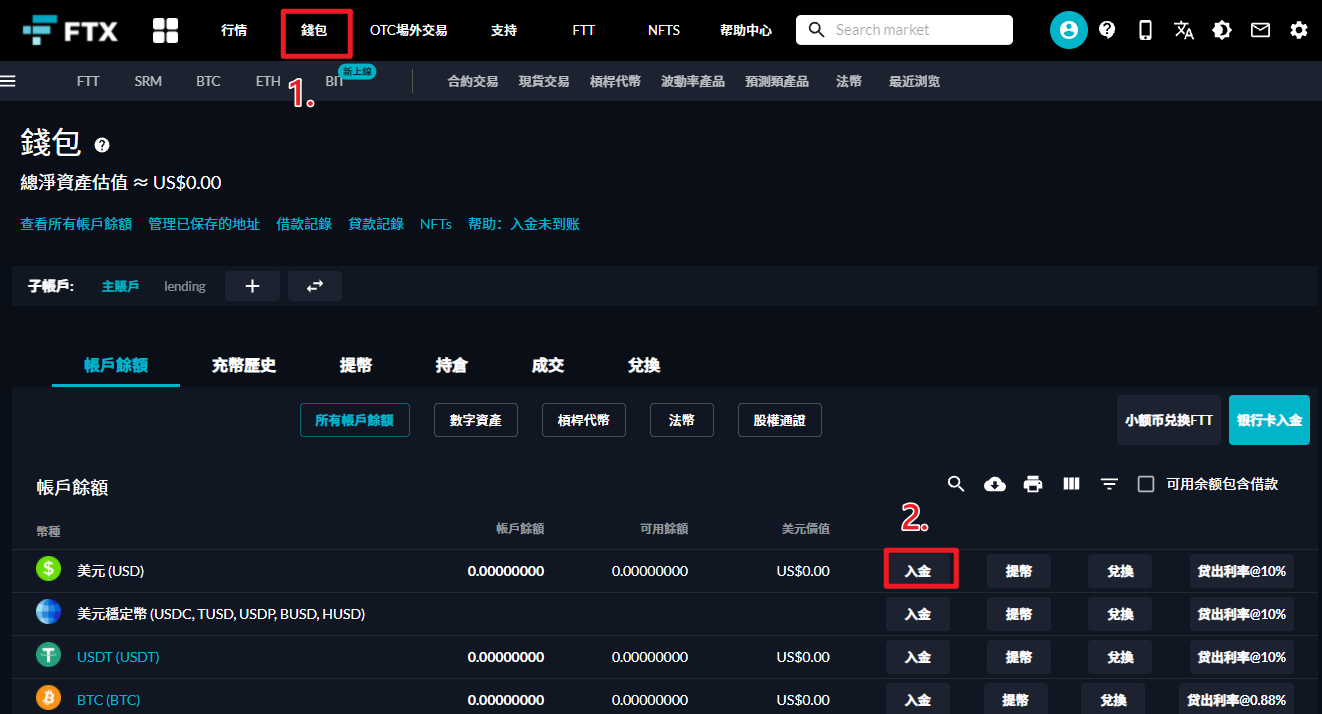Screen dimensions: 1322x714
Task: Open the apps grid icon
Action: [165, 30]
